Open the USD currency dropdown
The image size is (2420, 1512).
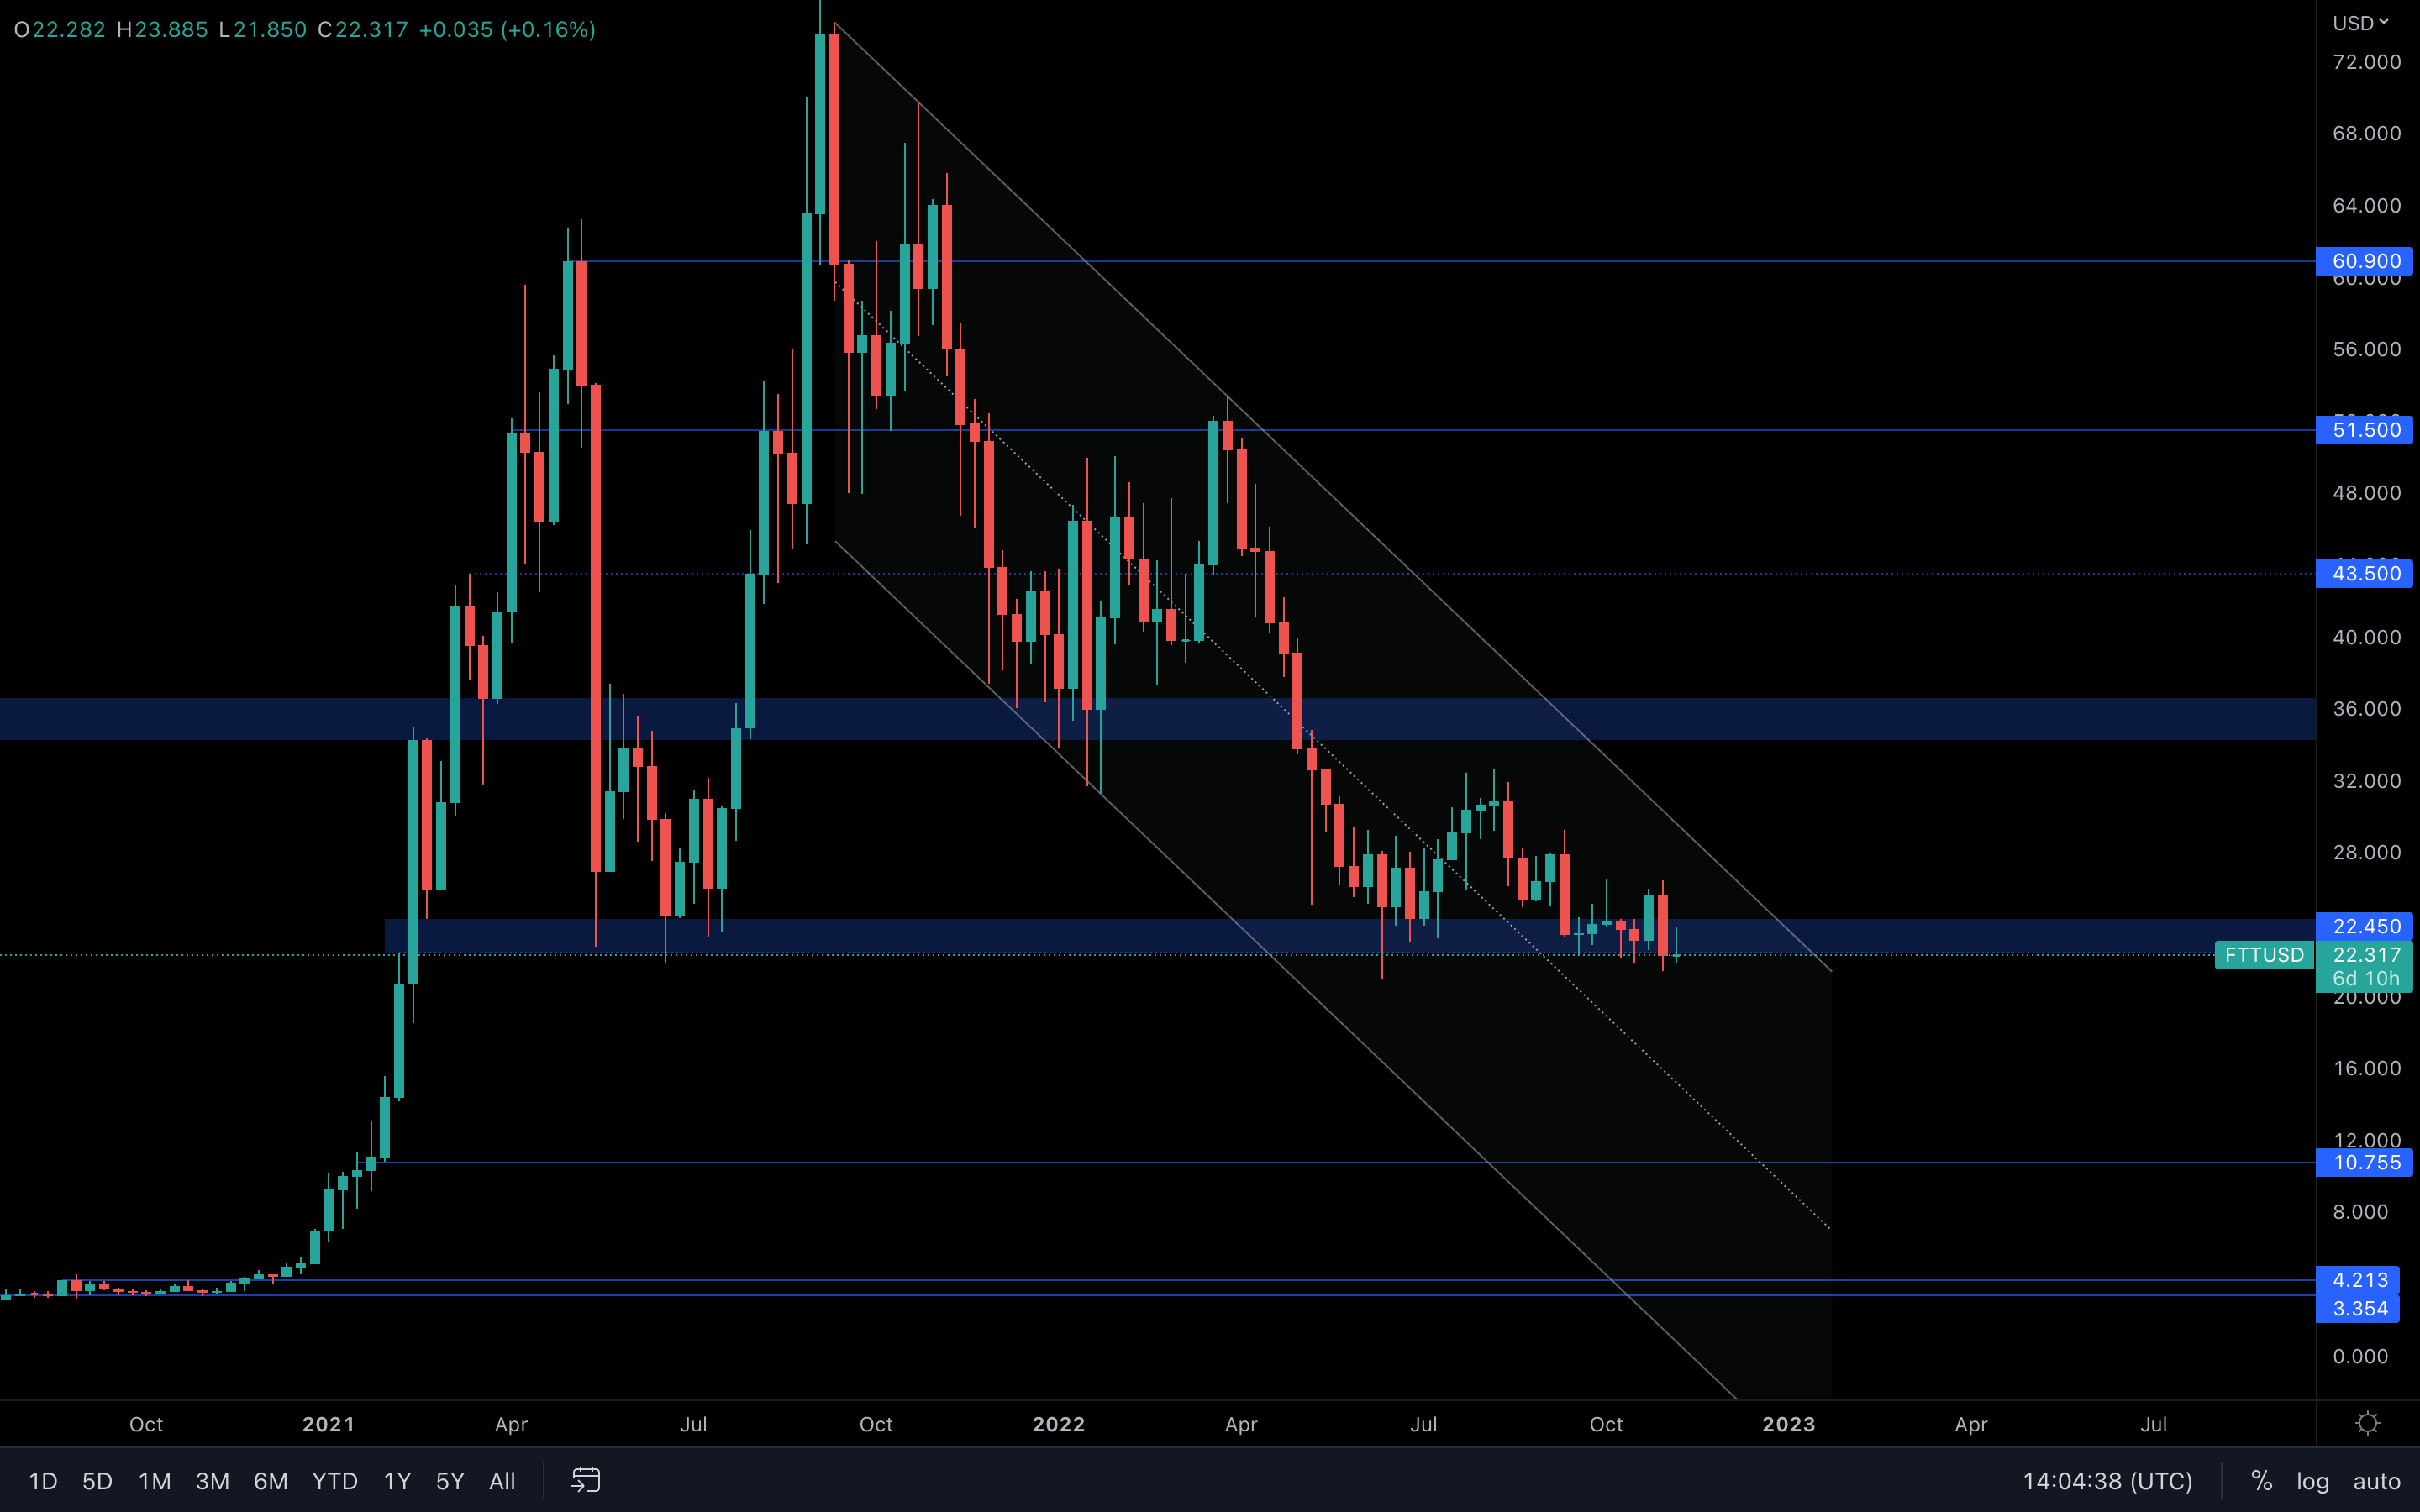[2360, 23]
